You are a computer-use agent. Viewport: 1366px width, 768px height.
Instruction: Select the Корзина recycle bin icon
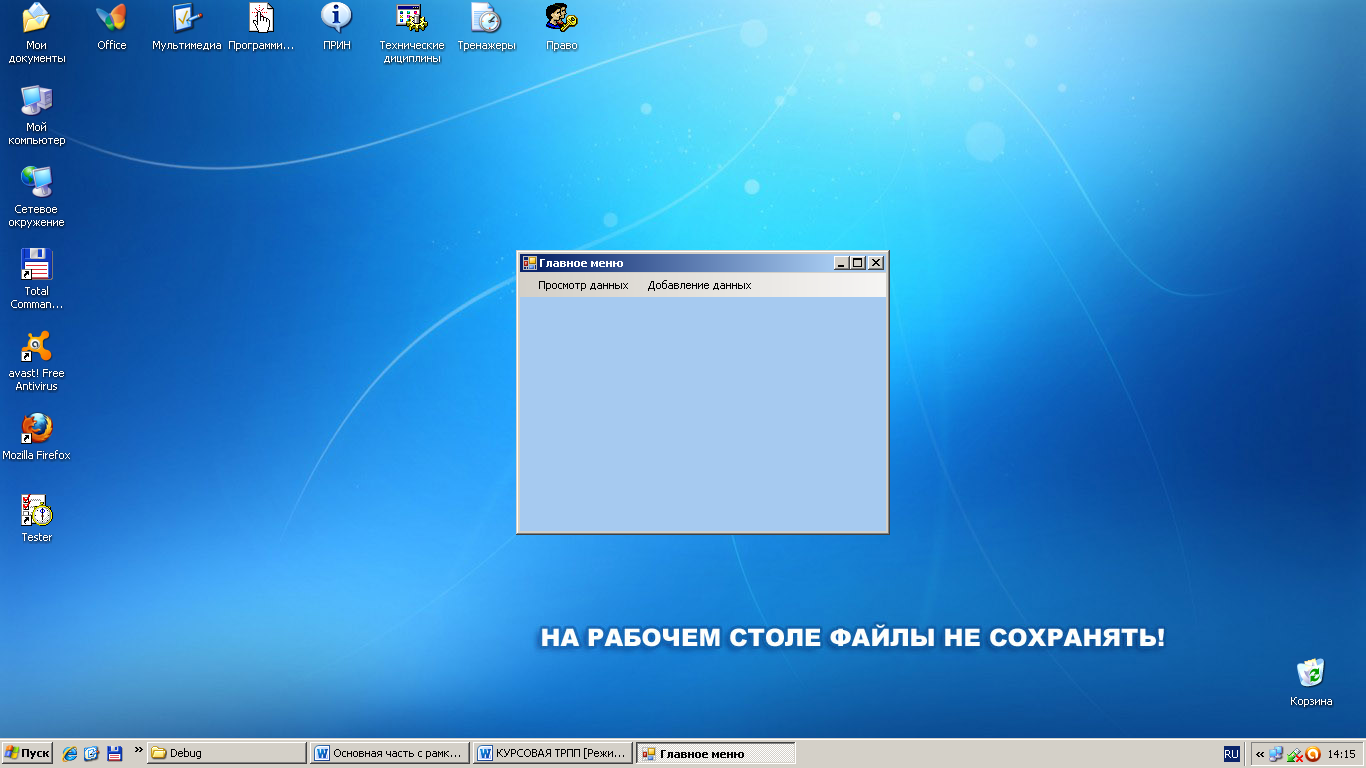(x=1311, y=683)
